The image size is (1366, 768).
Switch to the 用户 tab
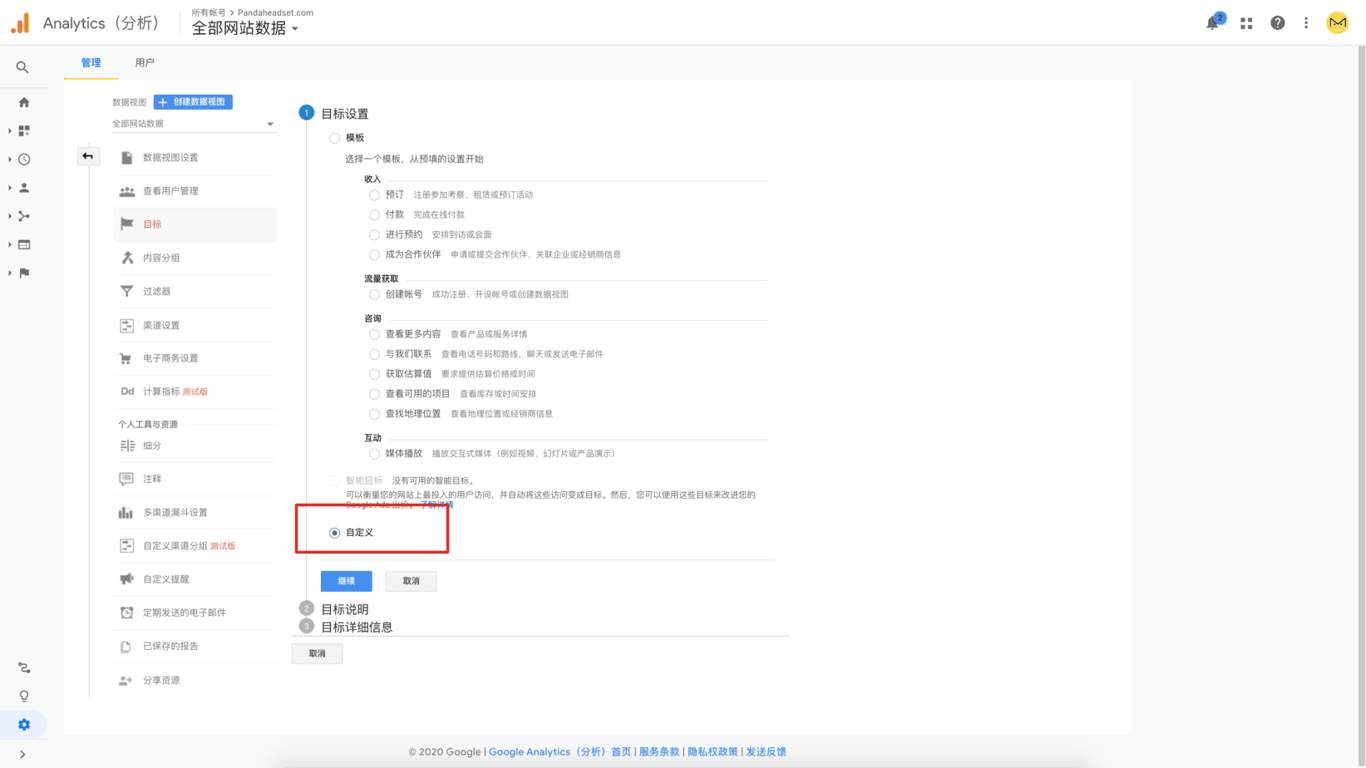145,63
